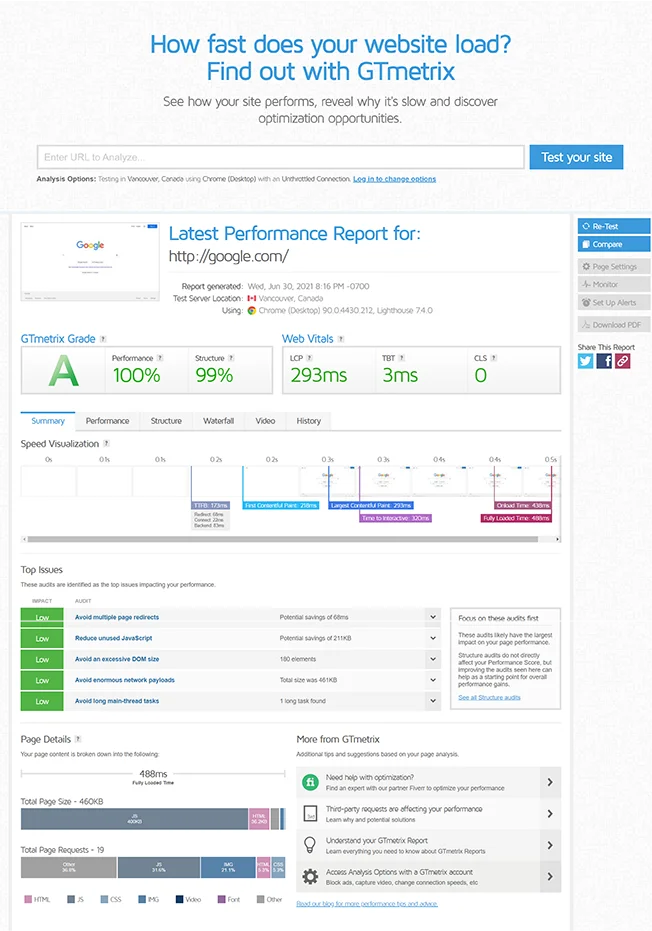Screen dimensions: 652x931
Task: Click First Contentful Paint timeline marker
Action: pyautogui.click(x=281, y=505)
